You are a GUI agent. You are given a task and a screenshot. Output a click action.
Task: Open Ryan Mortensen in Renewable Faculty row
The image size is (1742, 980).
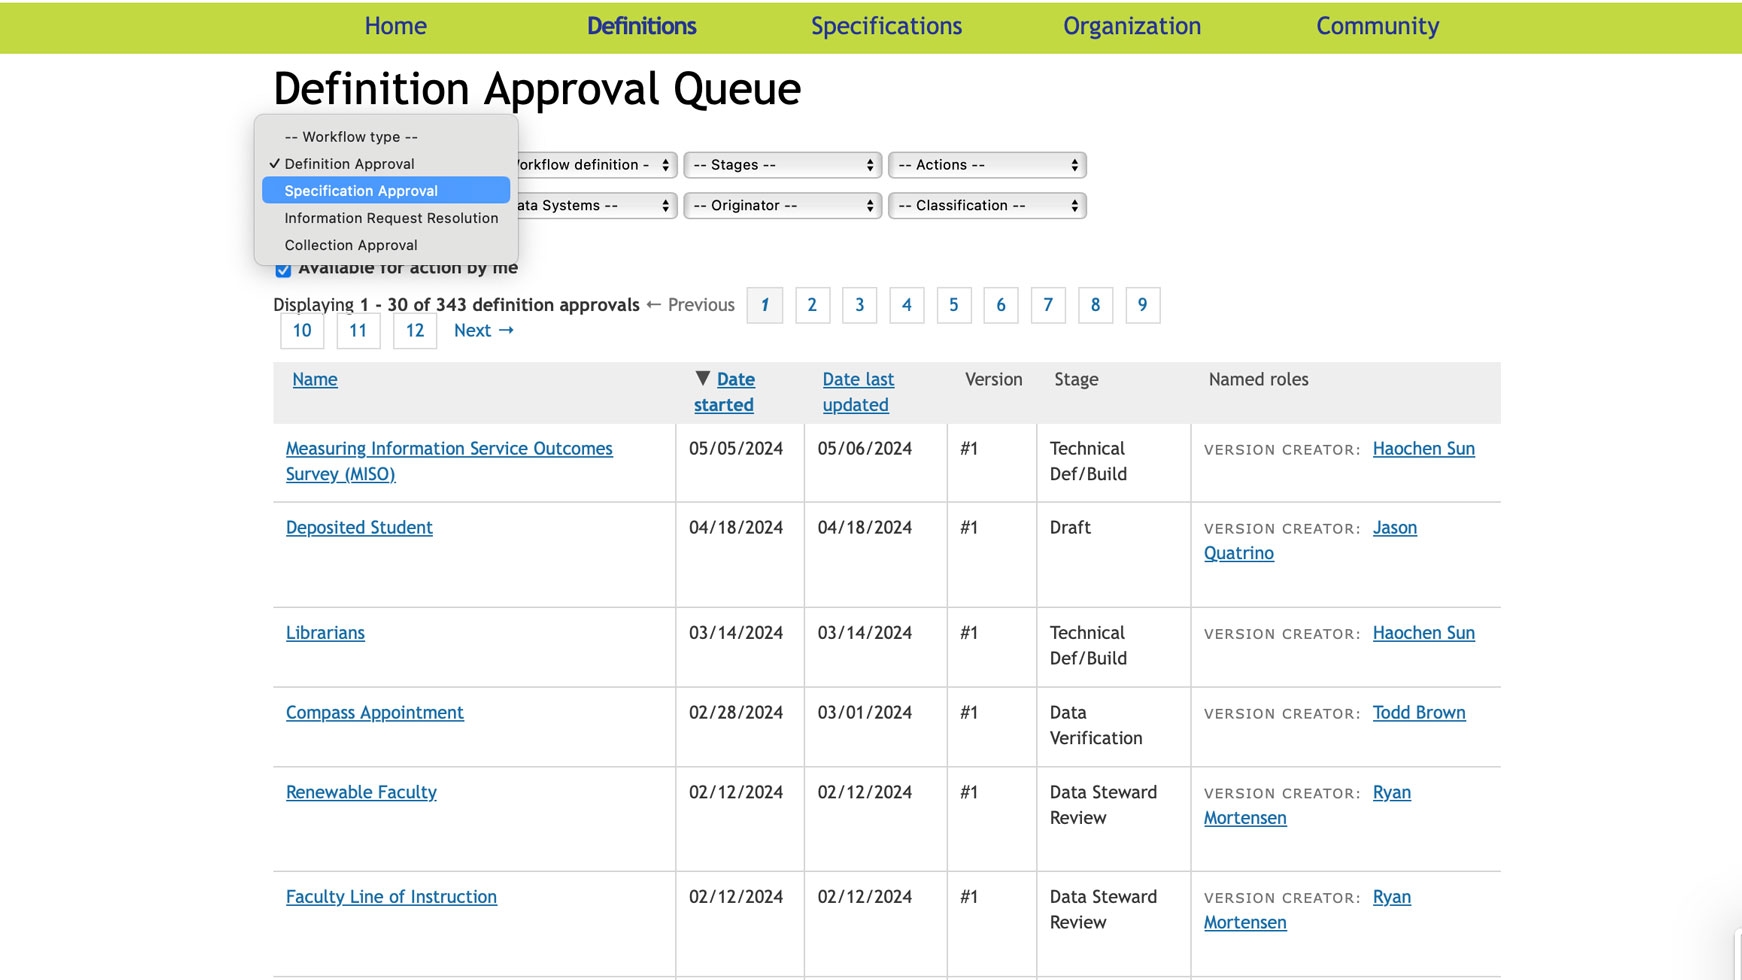(1307, 805)
